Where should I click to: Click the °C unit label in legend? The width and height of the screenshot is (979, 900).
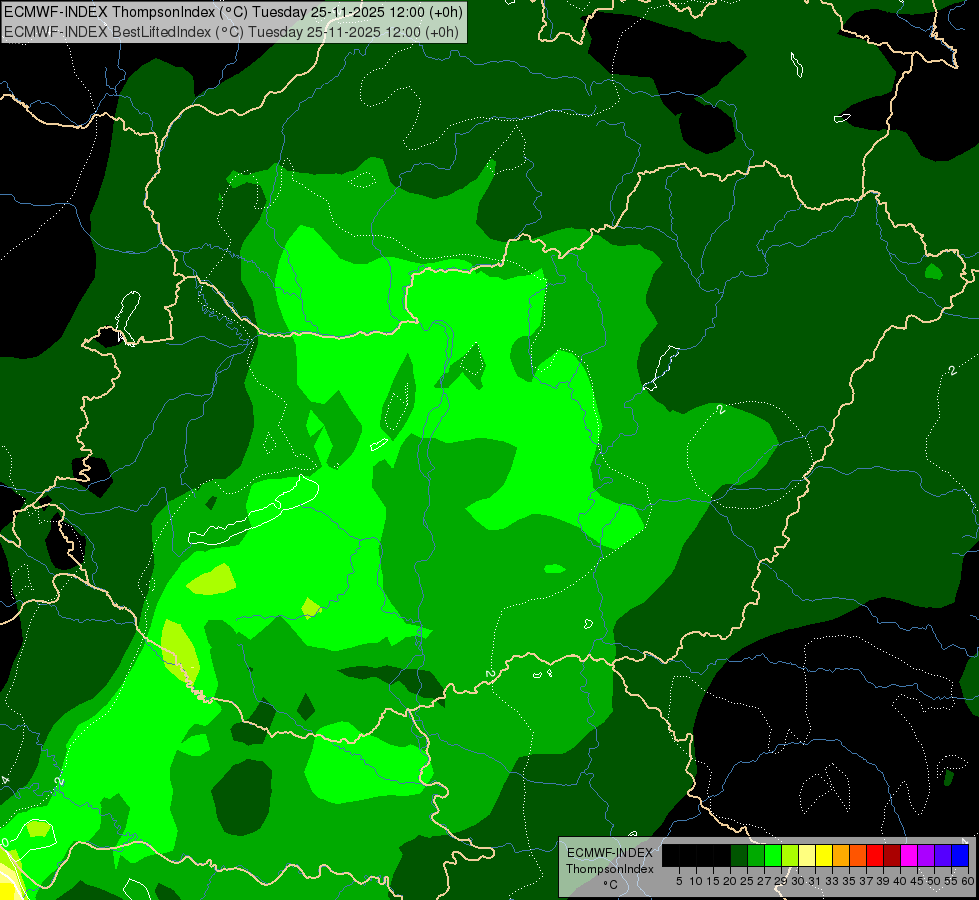[611, 884]
